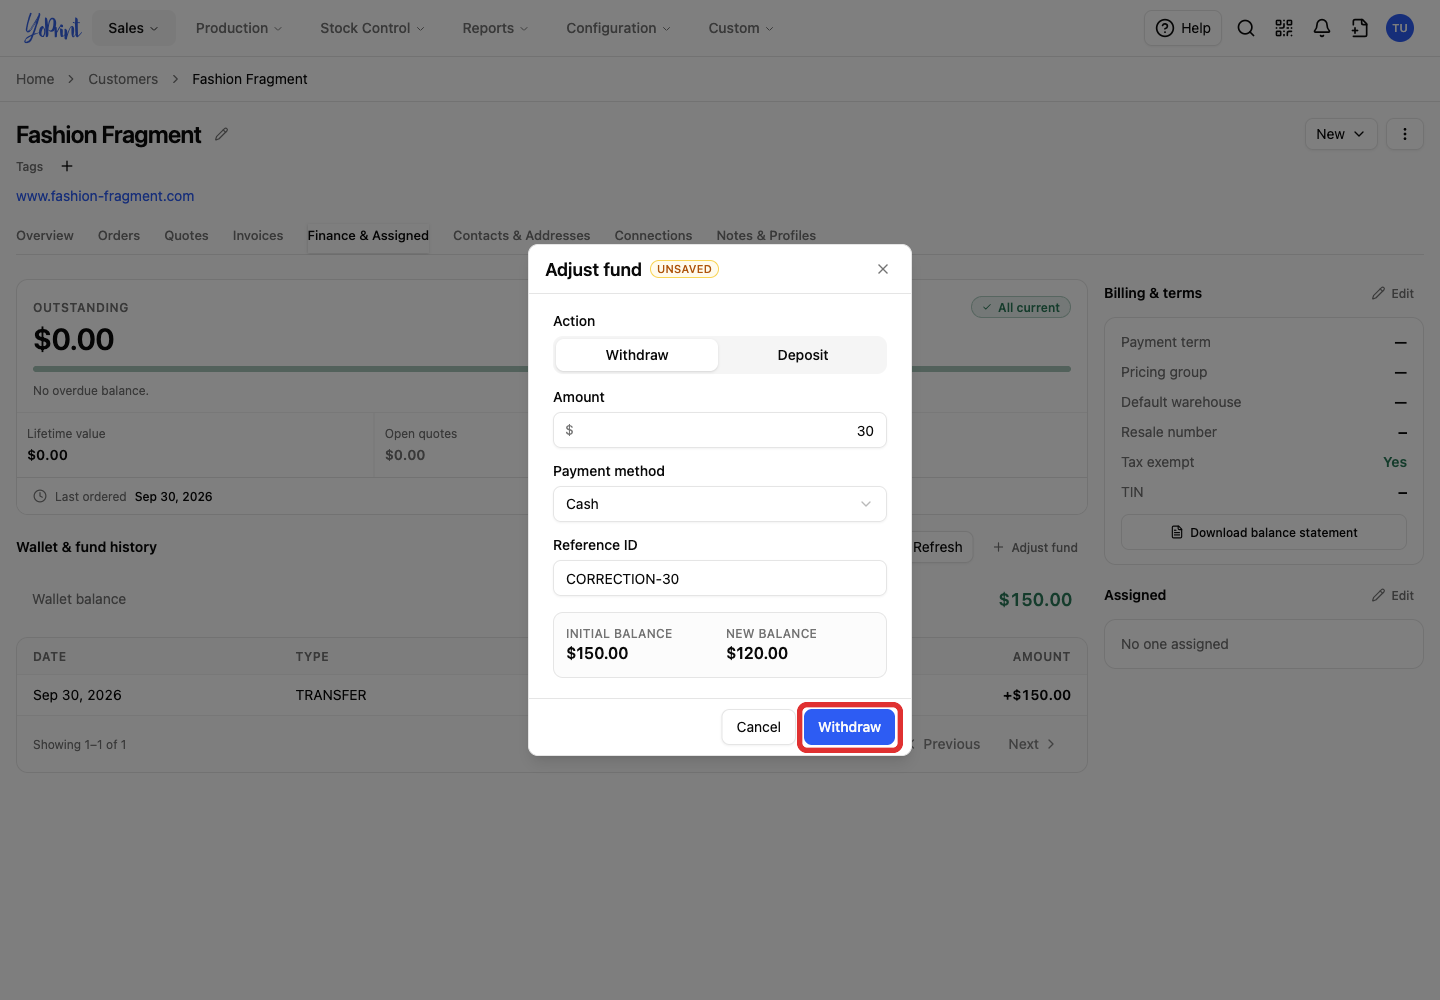The width and height of the screenshot is (1440, 1000).
Task: Expand the Sales menu
Action: (134, 28)
